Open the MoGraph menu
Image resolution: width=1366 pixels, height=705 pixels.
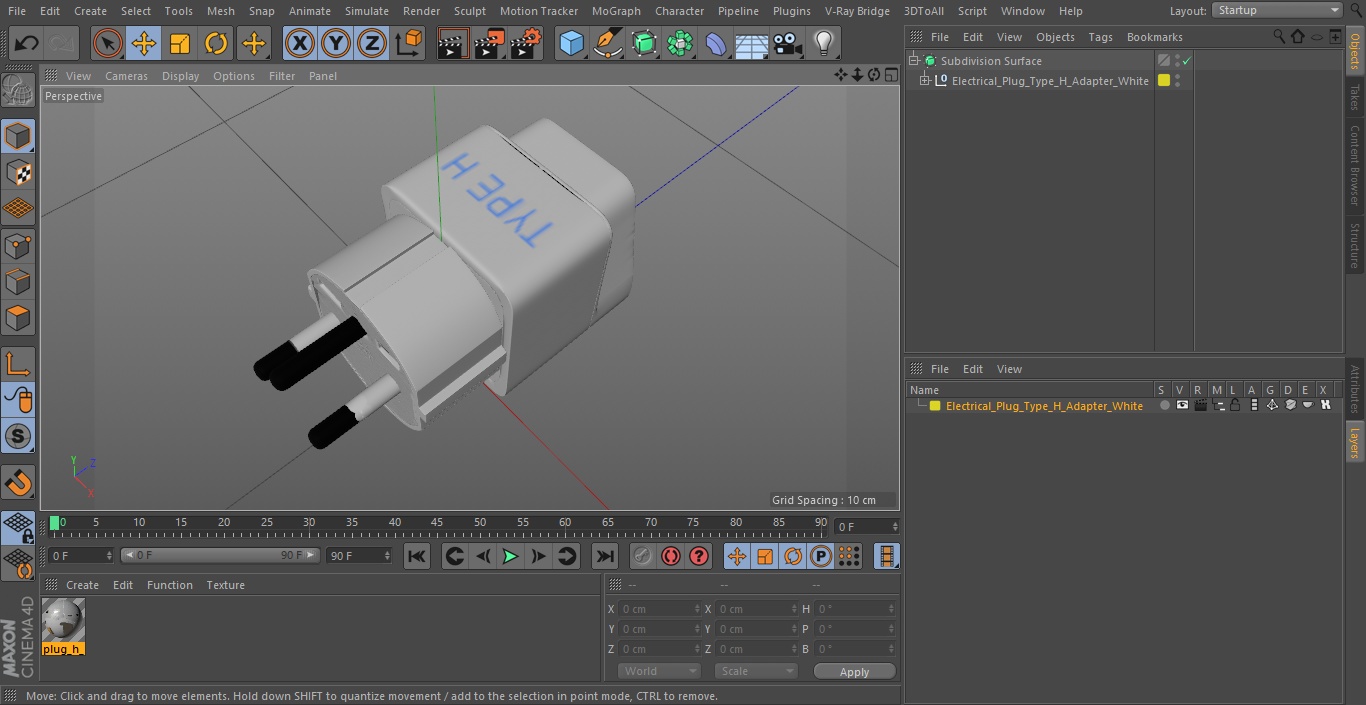616,11
